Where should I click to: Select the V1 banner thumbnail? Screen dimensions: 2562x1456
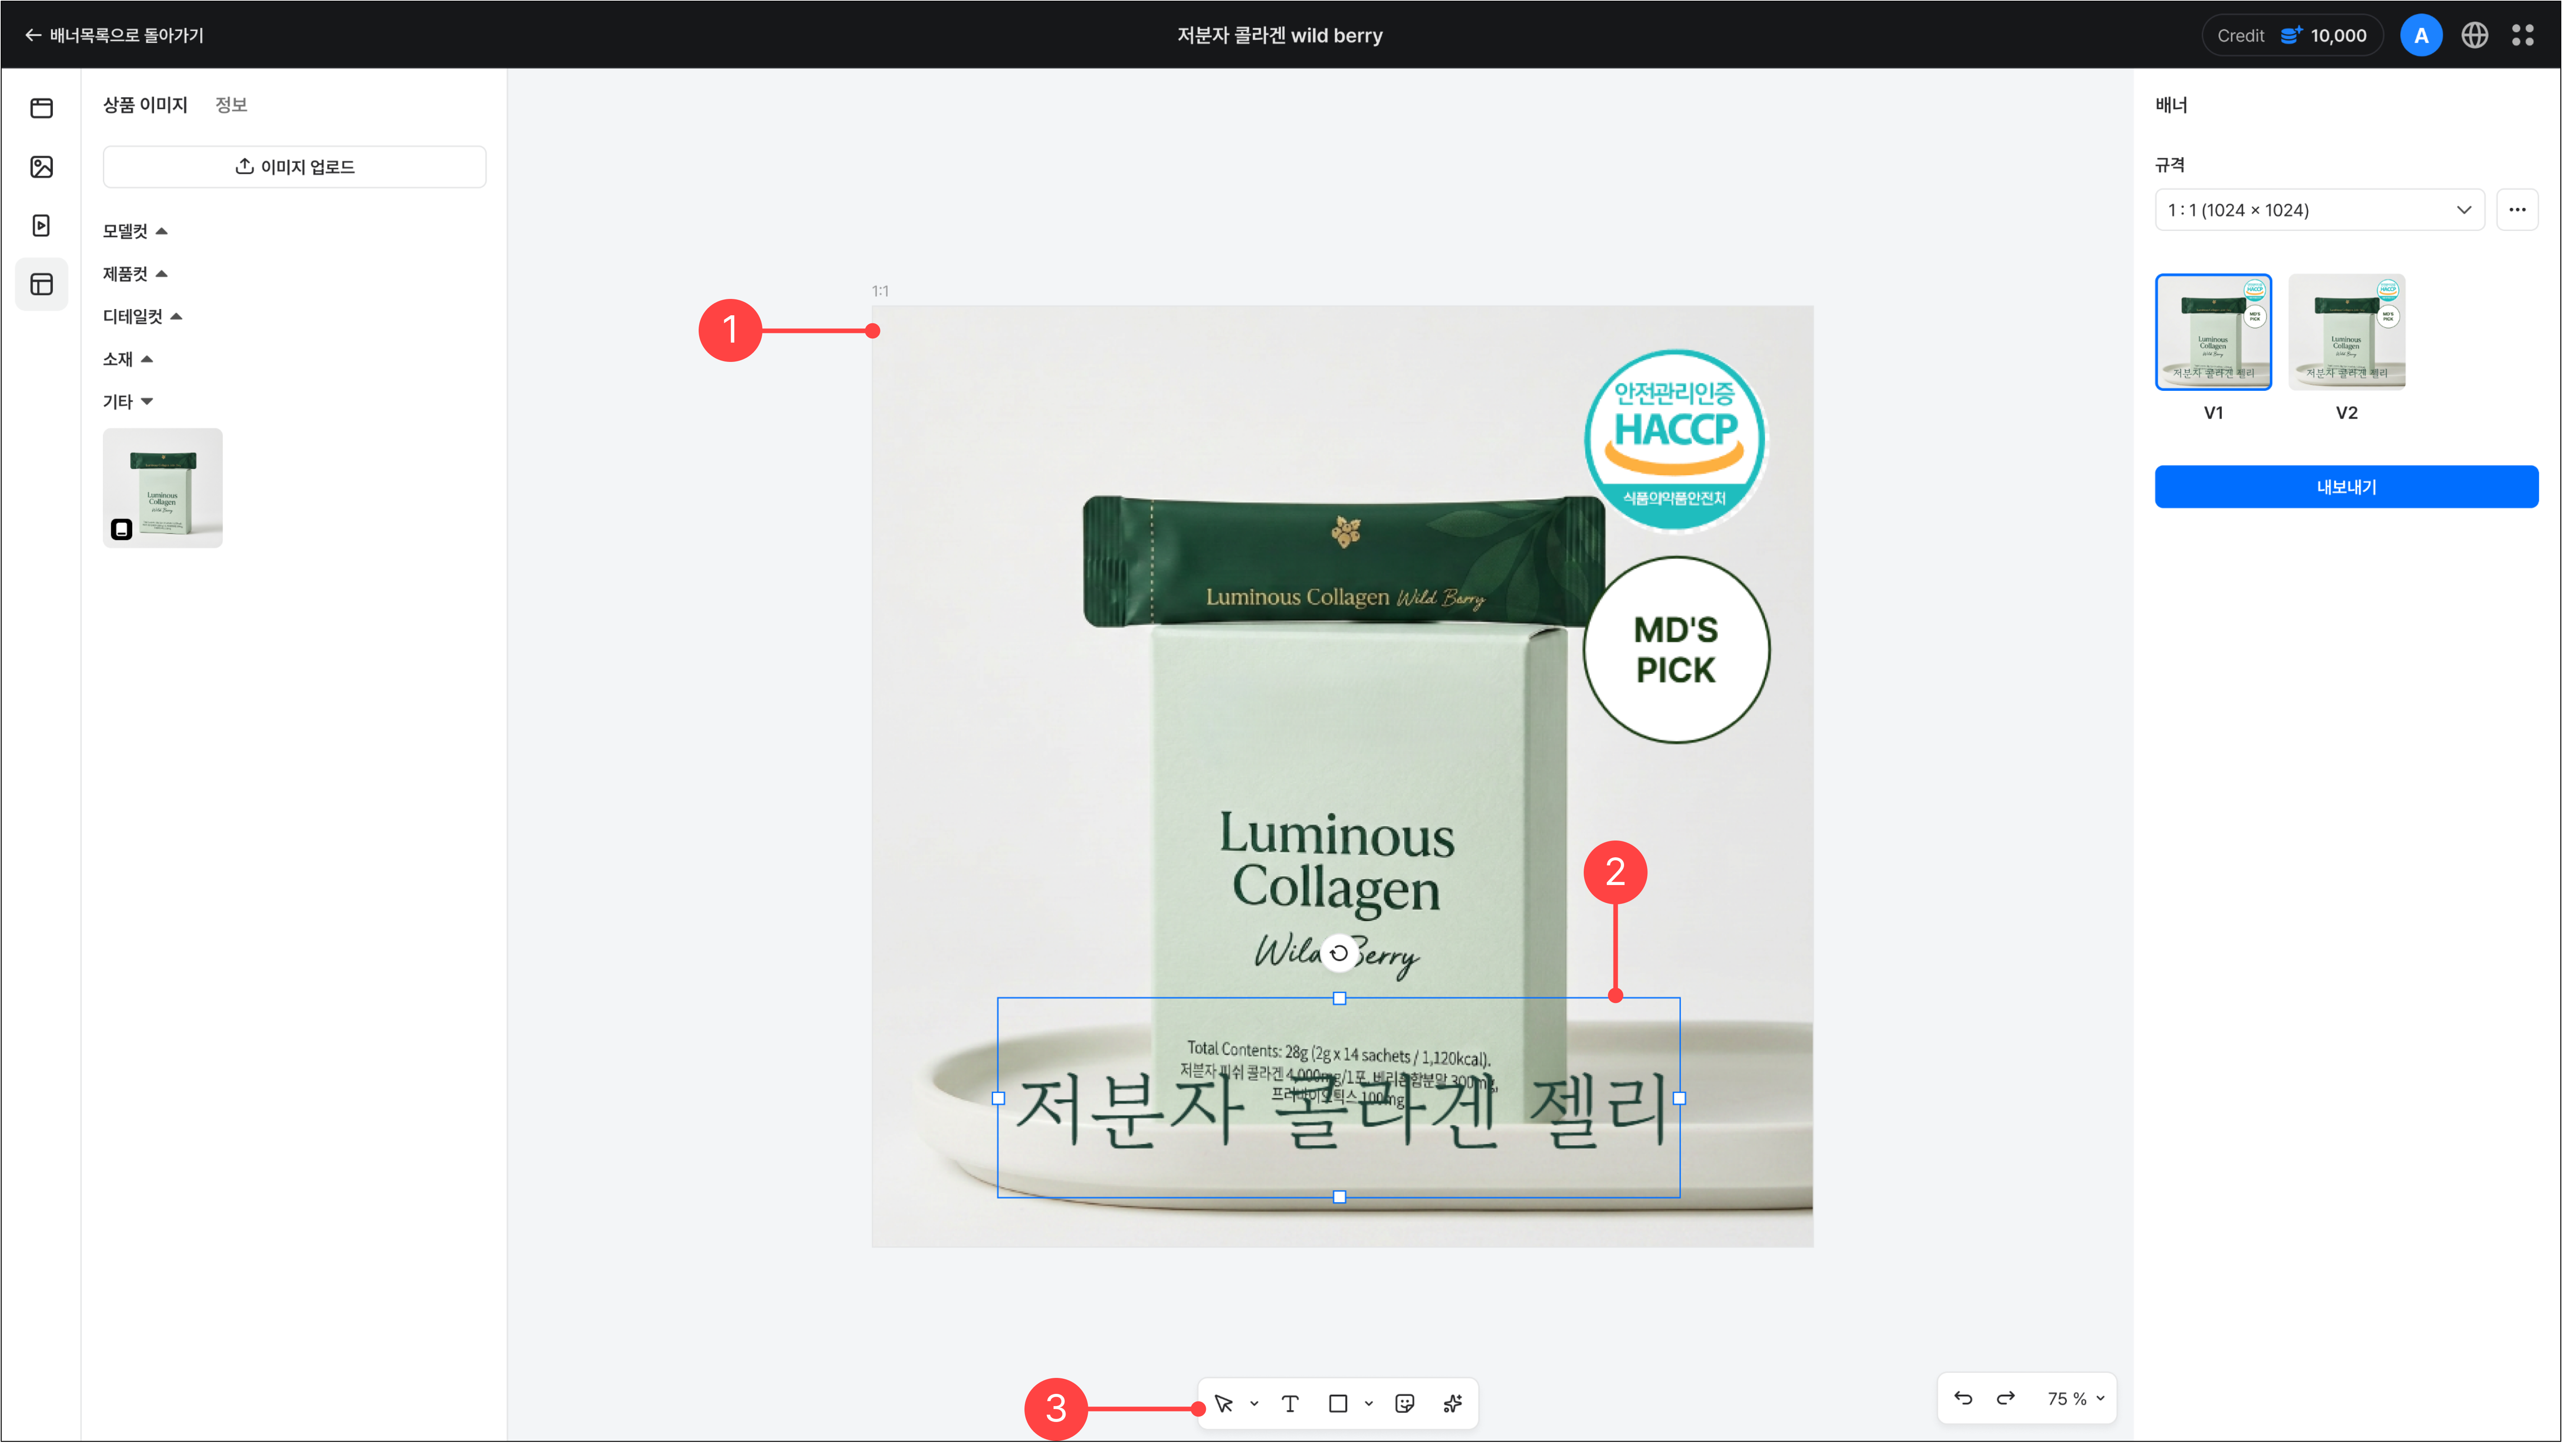[x=2213, y=332]
